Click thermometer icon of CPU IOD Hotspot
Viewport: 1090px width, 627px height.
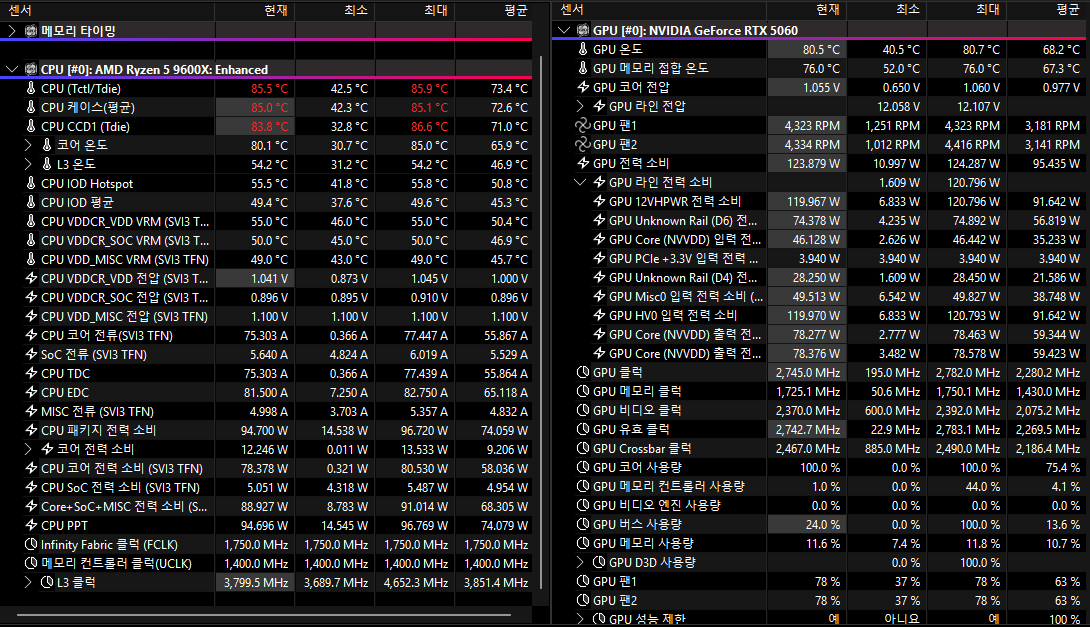coord(31,184)
